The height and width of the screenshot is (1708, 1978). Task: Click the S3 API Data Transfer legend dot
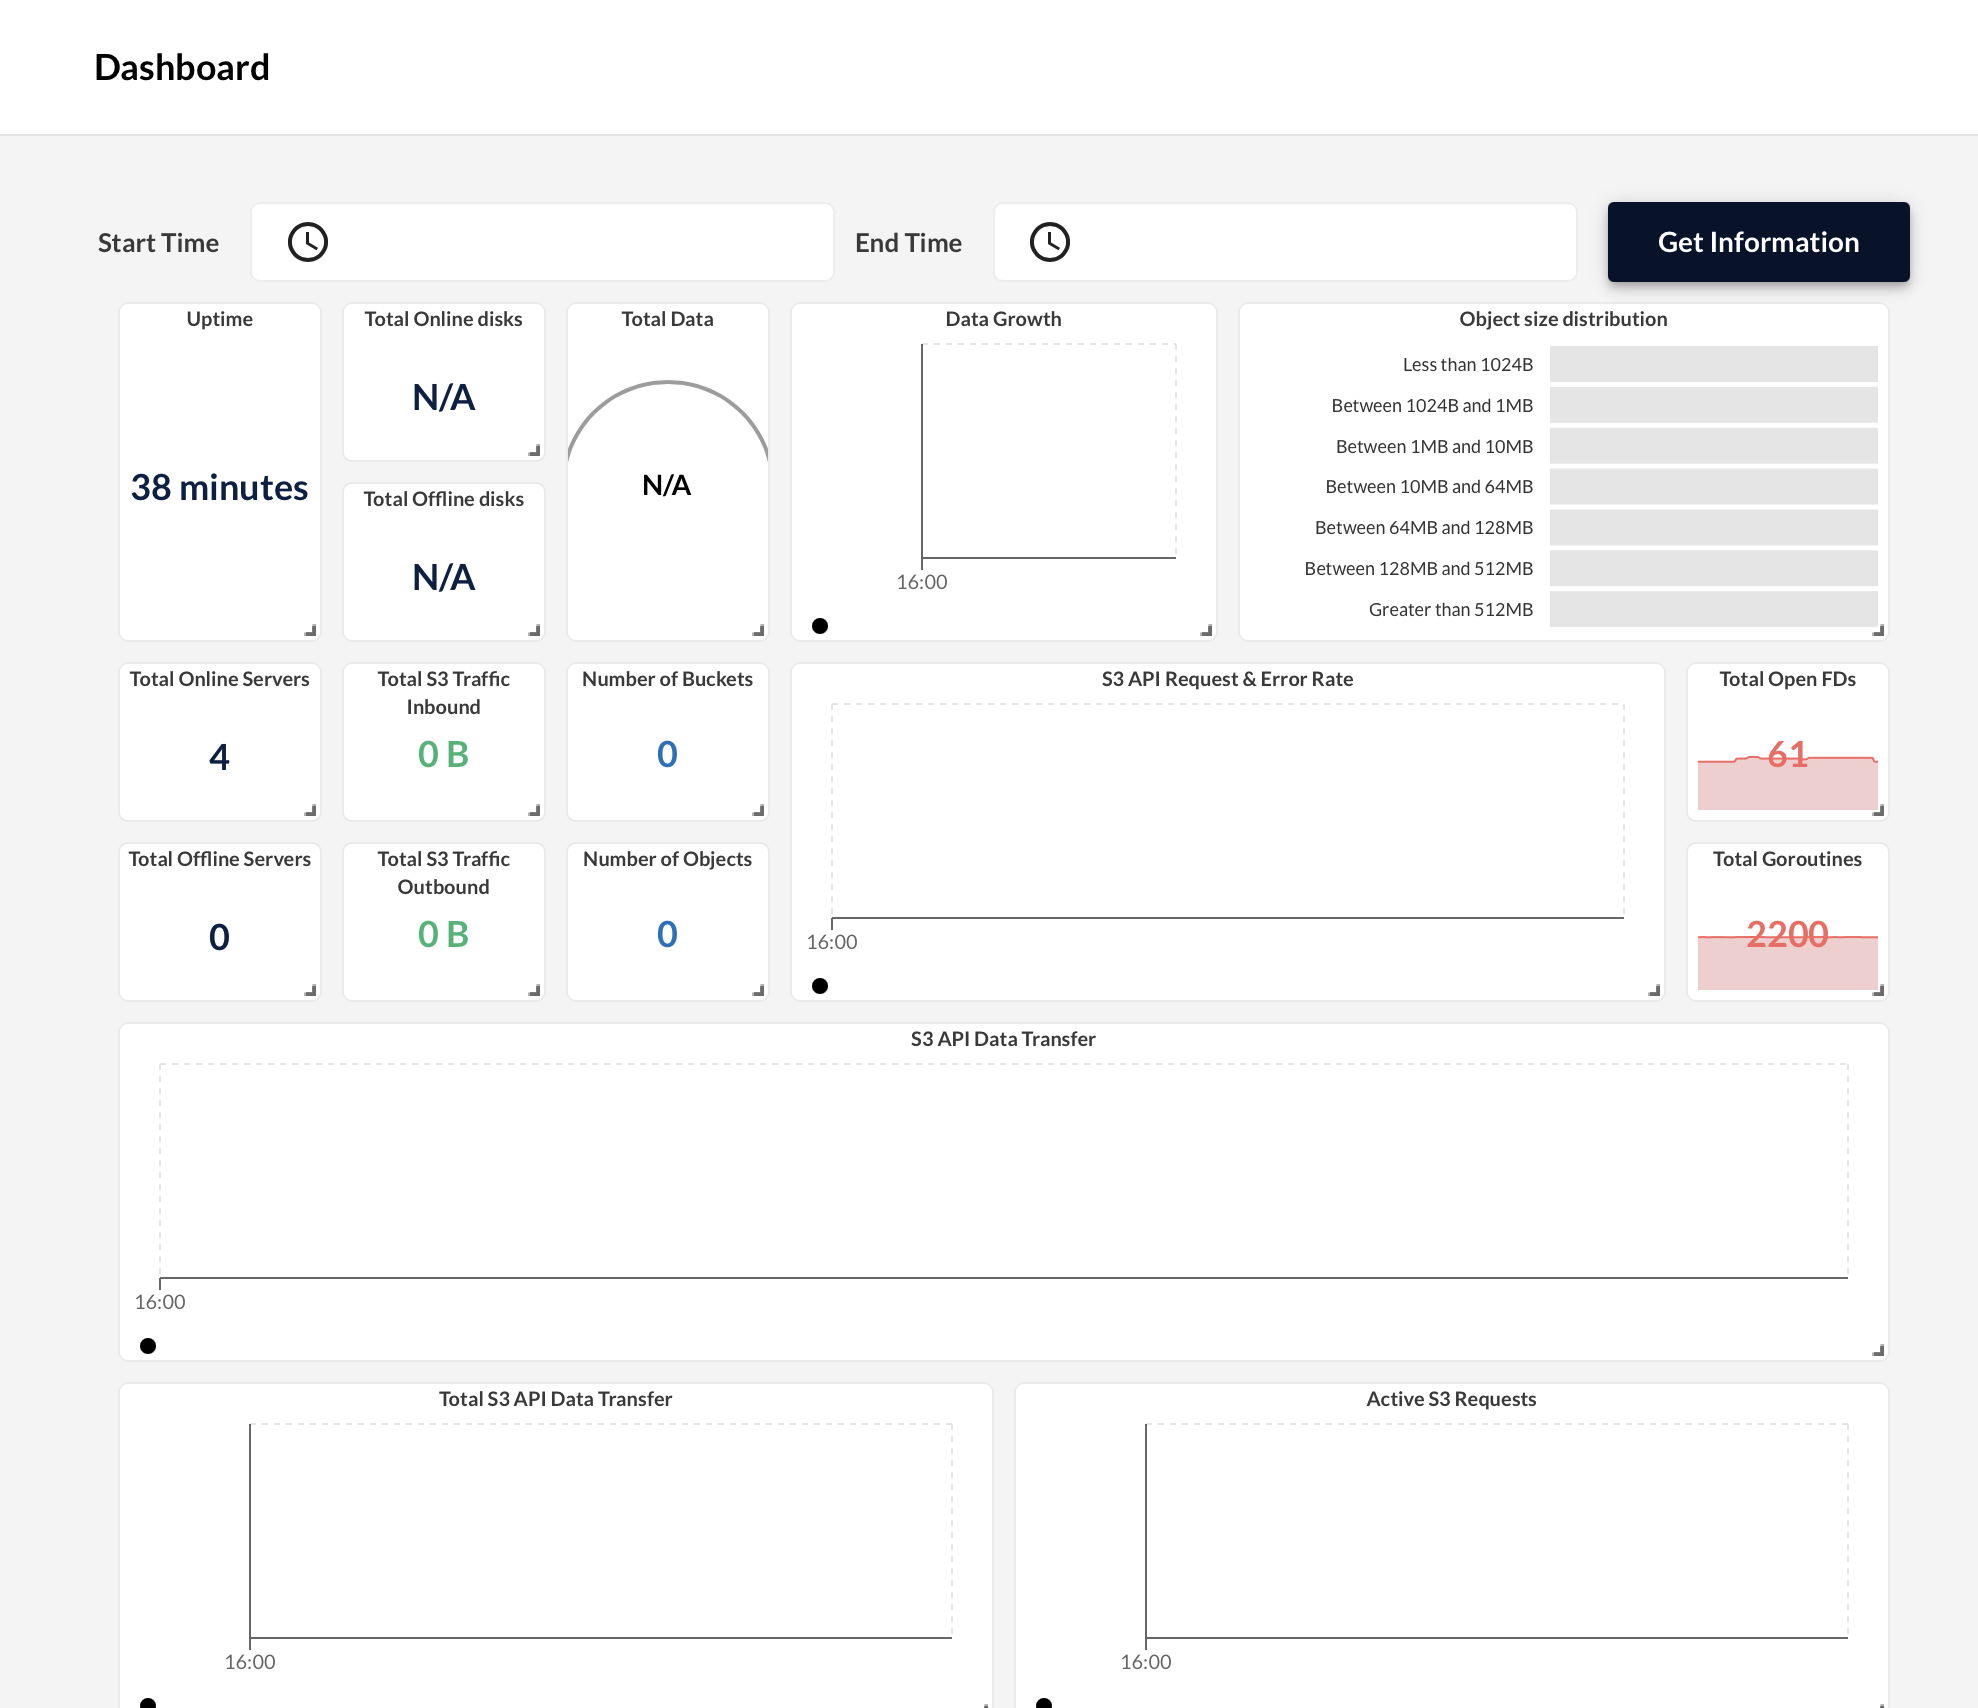pos(148,1346)
